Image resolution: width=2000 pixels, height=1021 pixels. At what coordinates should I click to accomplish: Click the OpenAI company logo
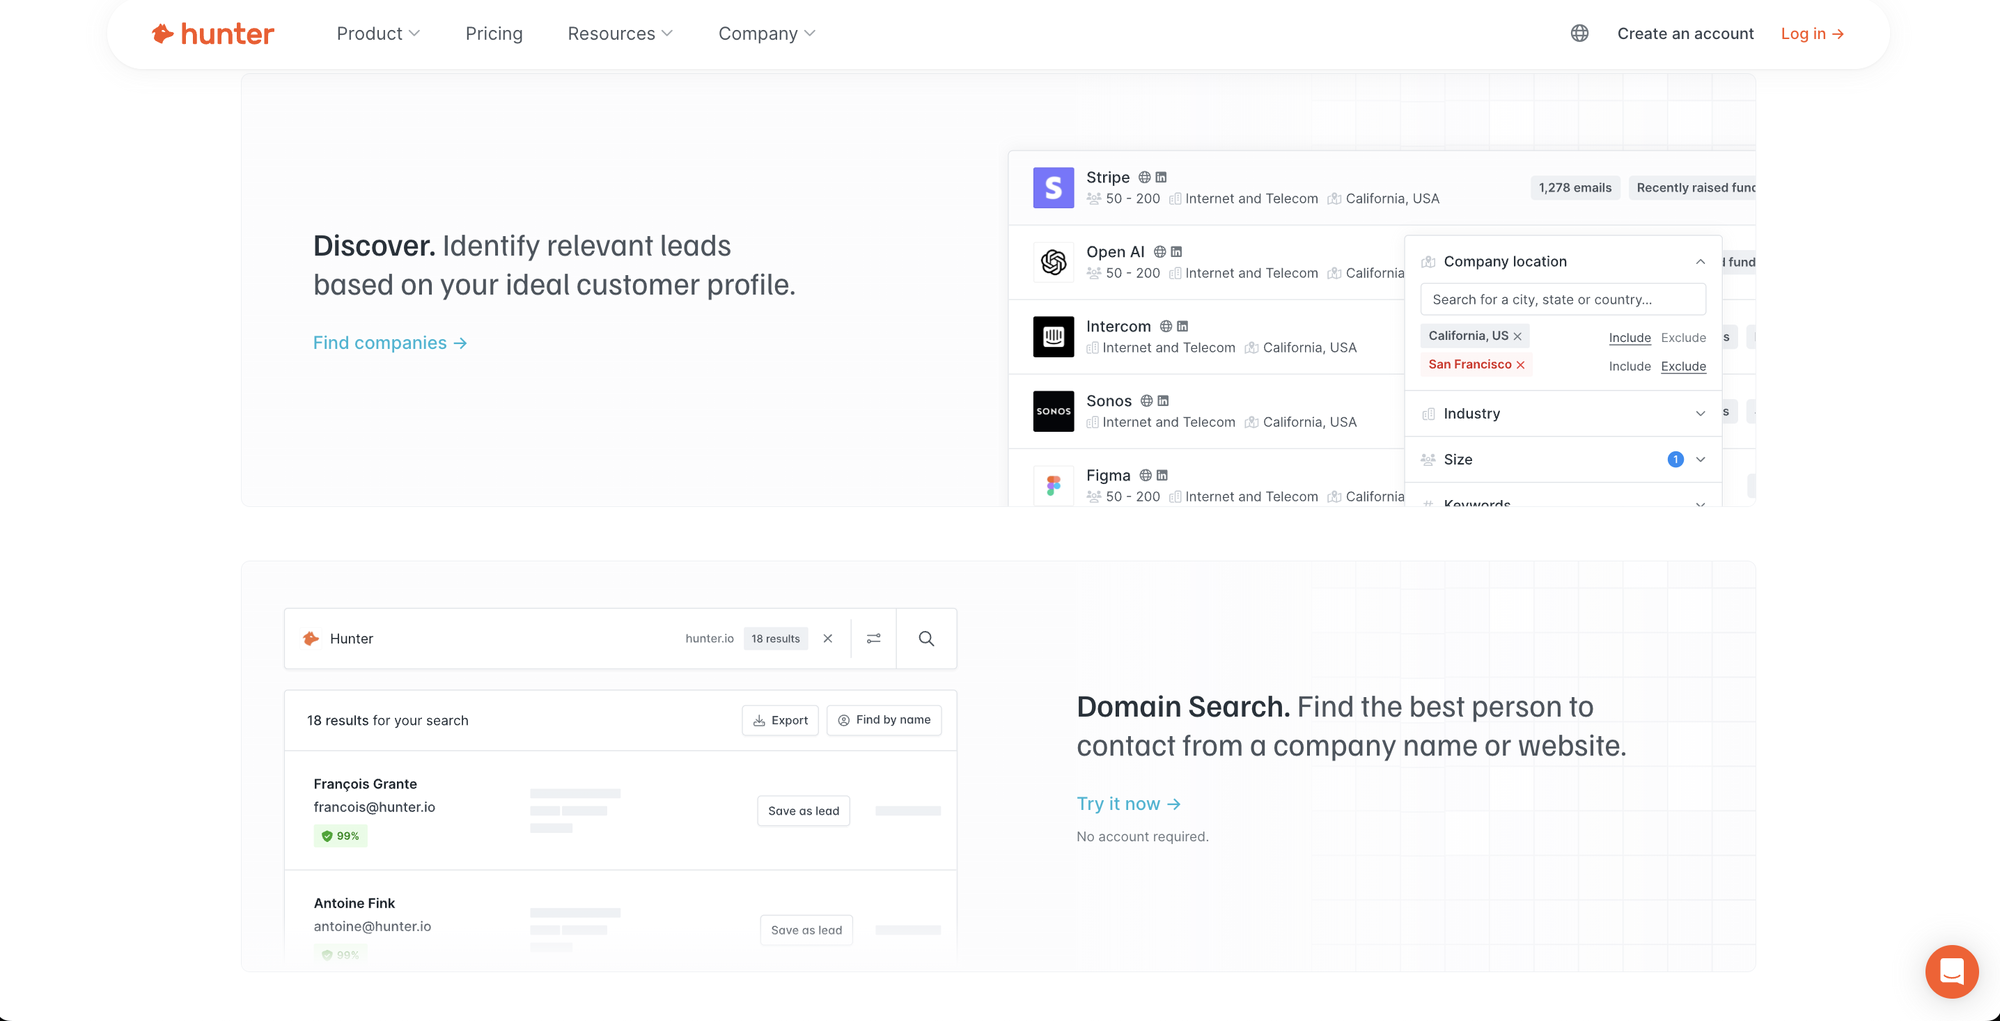(1053, 262)
